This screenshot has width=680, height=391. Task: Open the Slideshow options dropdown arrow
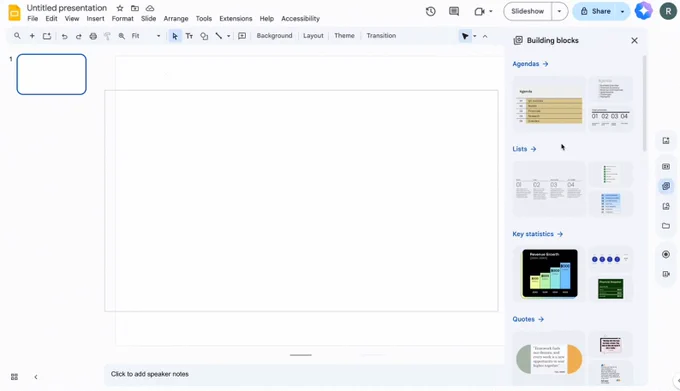[559, 11]
